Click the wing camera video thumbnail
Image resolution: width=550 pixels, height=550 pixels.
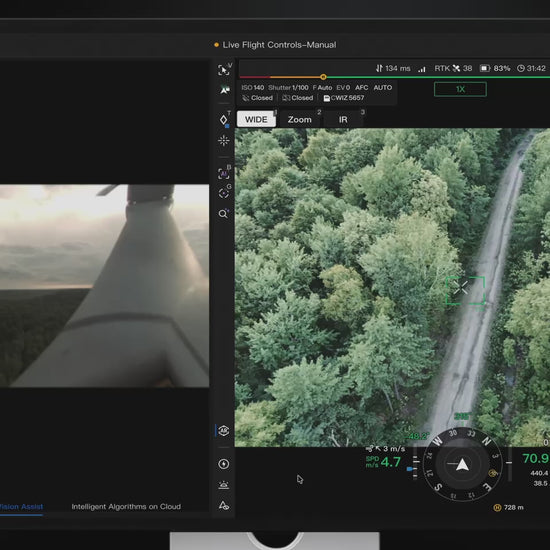pos(105,286)
